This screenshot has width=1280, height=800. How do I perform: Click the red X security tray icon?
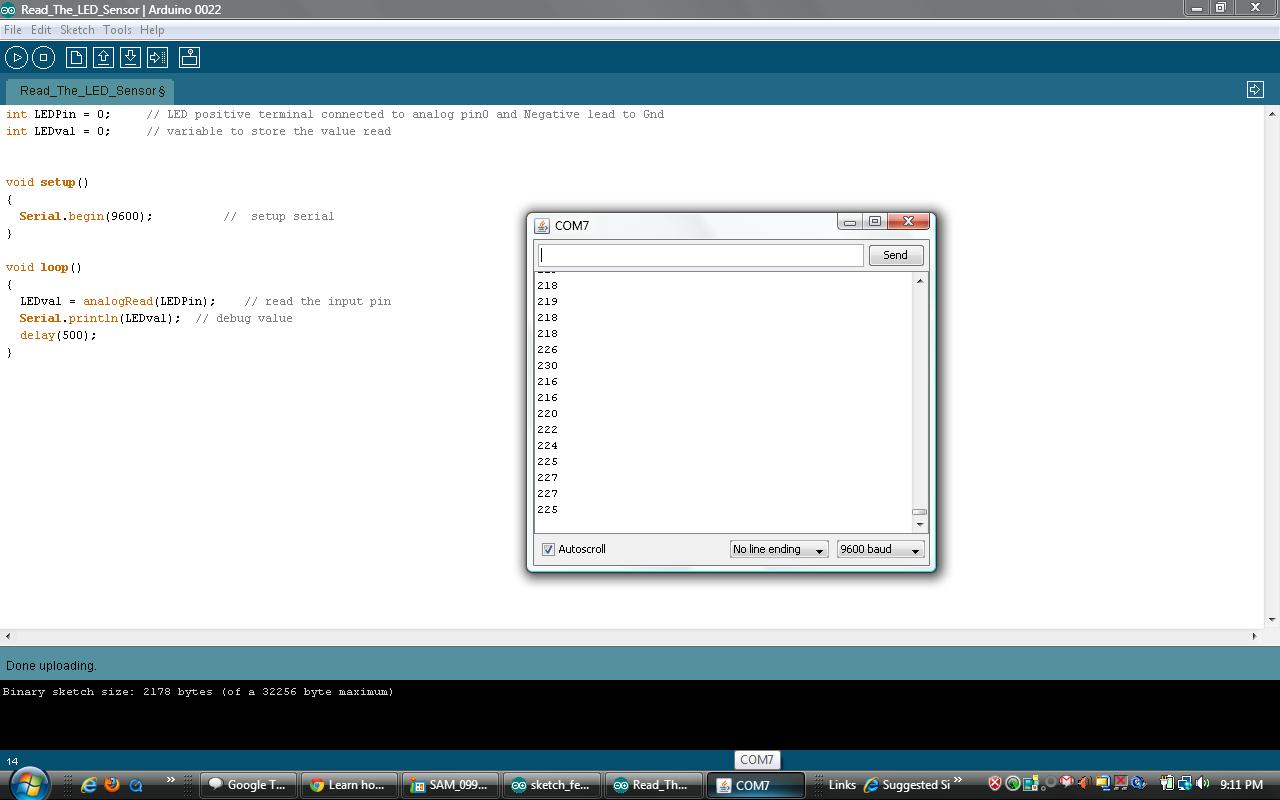pos(995,784)
